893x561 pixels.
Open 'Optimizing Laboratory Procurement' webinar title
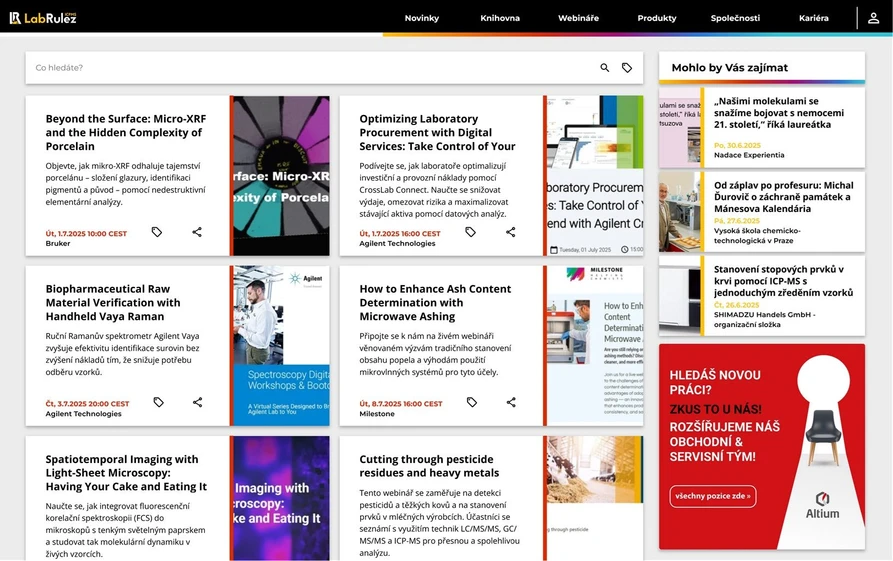437,132
